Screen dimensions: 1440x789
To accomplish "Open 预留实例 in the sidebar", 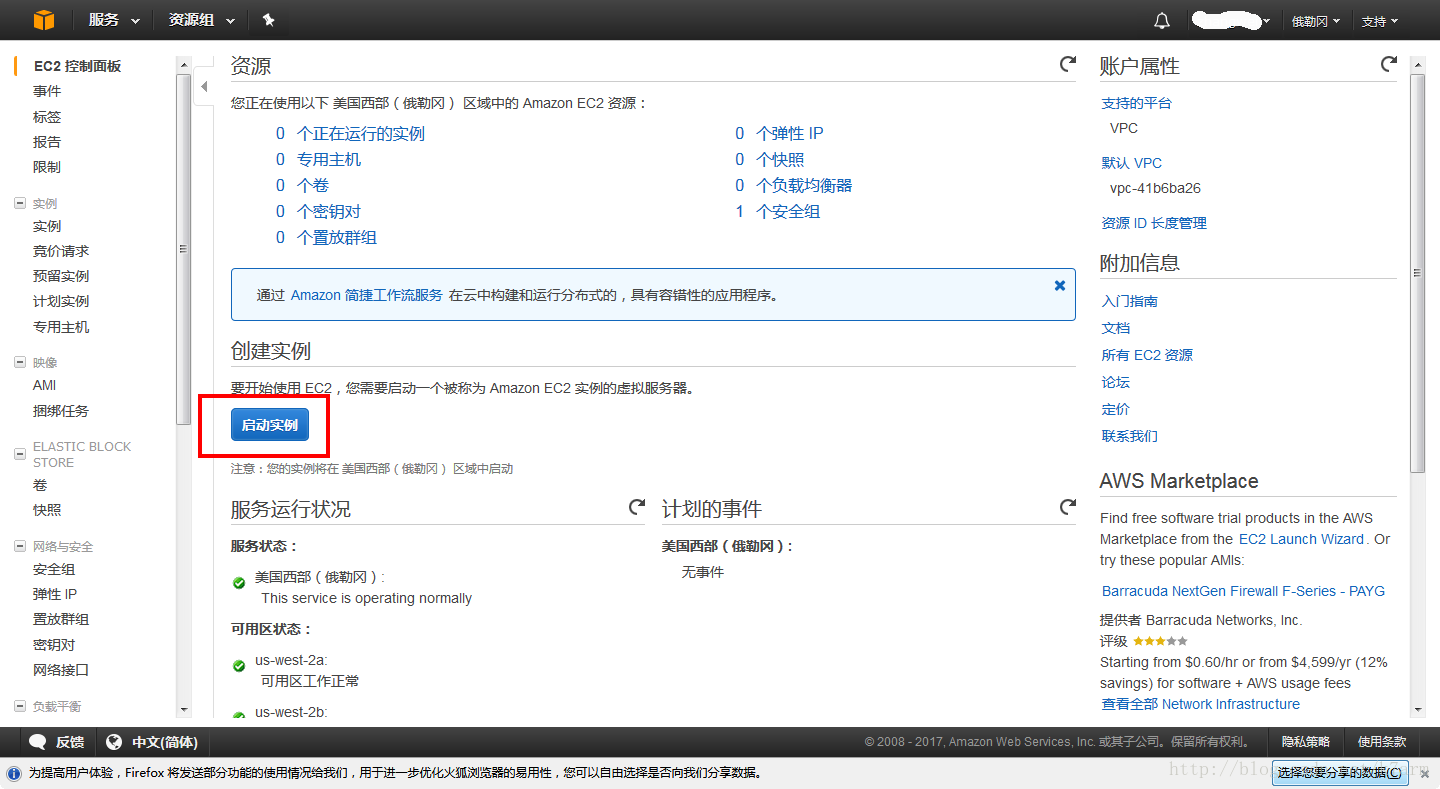I will (61, 276).
